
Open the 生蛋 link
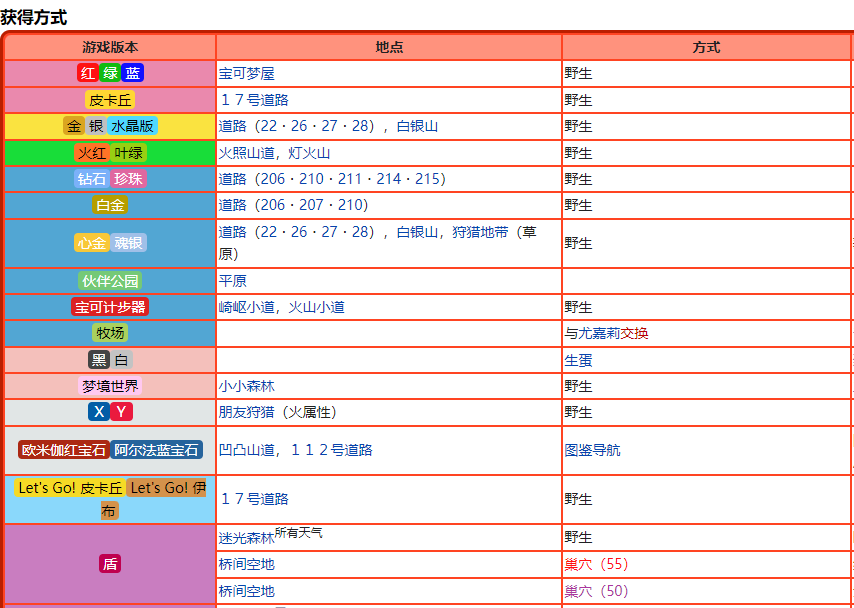pyautogui.click(x=578, y=360)
